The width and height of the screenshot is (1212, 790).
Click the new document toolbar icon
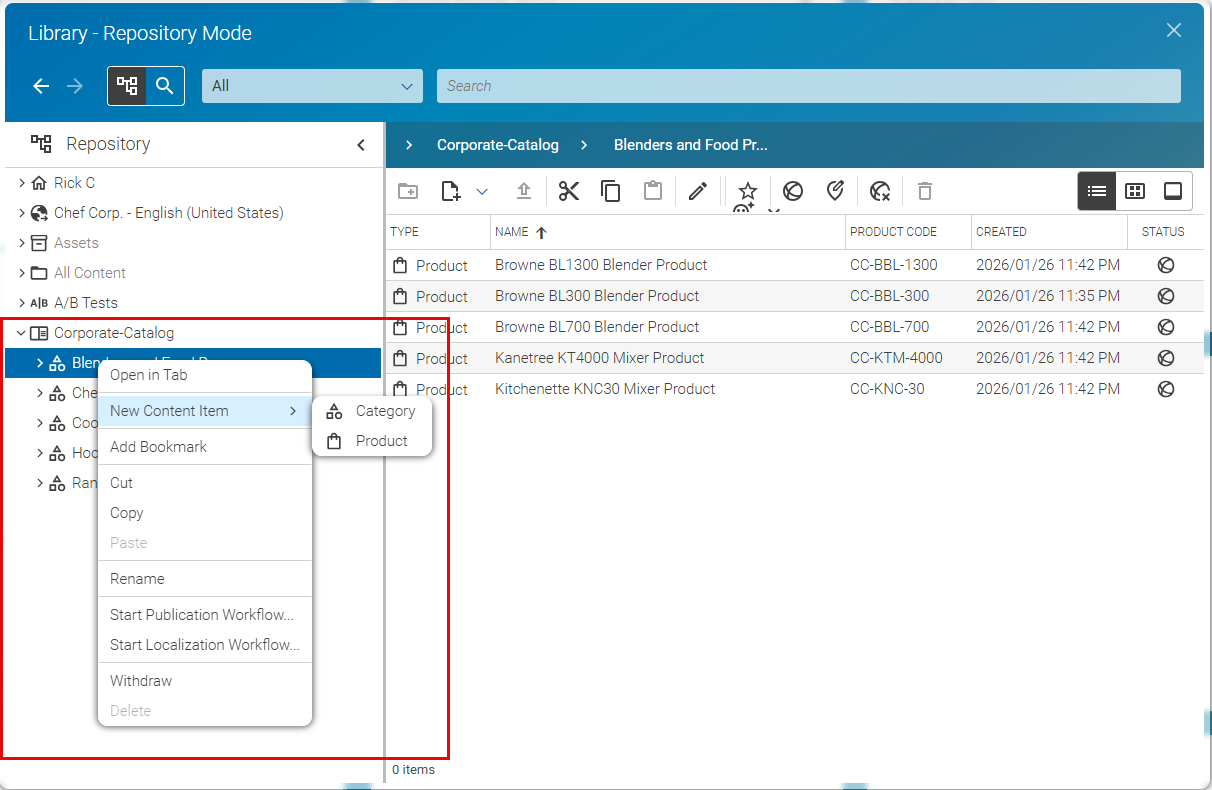tap(451, 191)
